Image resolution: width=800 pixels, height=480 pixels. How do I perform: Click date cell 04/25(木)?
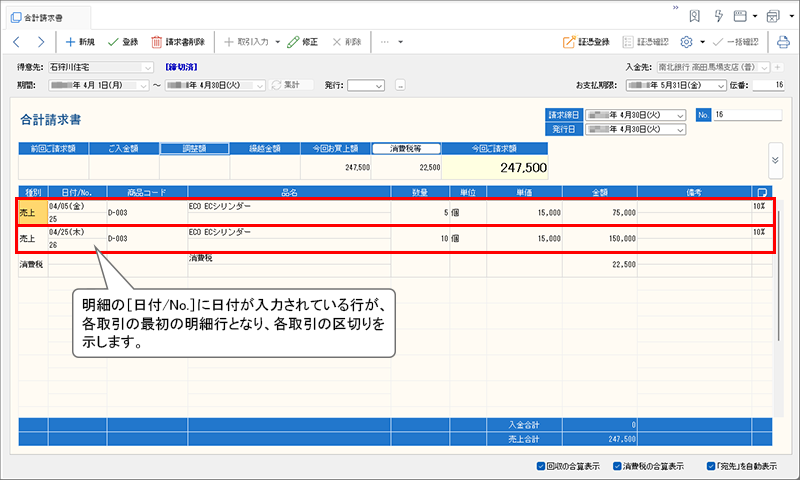(78, 232)
